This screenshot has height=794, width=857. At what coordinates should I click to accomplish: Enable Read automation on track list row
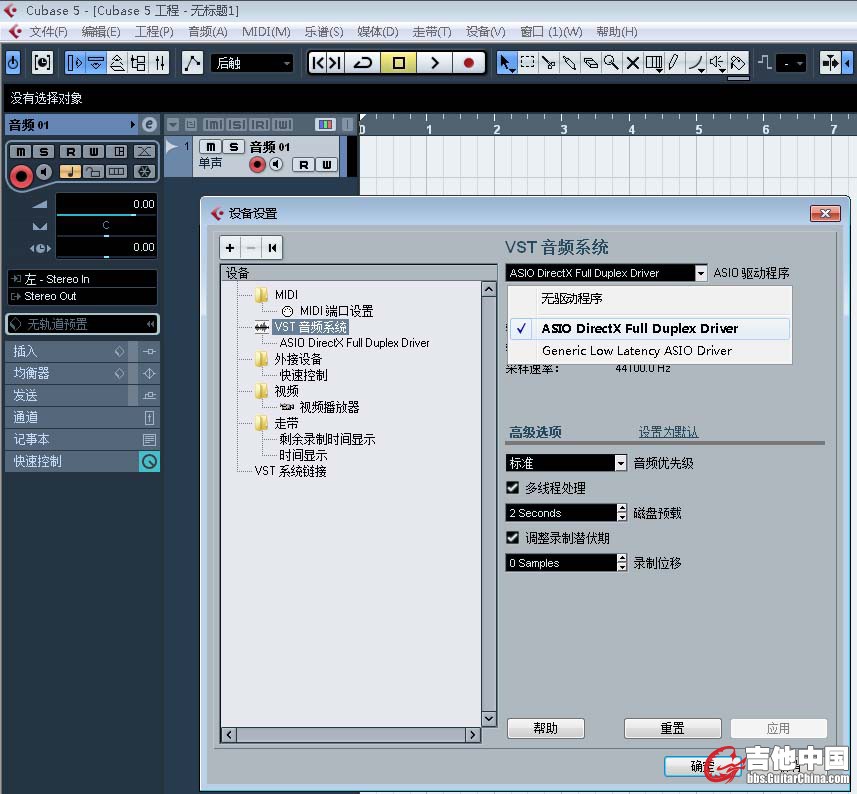[x=304, y=164]
